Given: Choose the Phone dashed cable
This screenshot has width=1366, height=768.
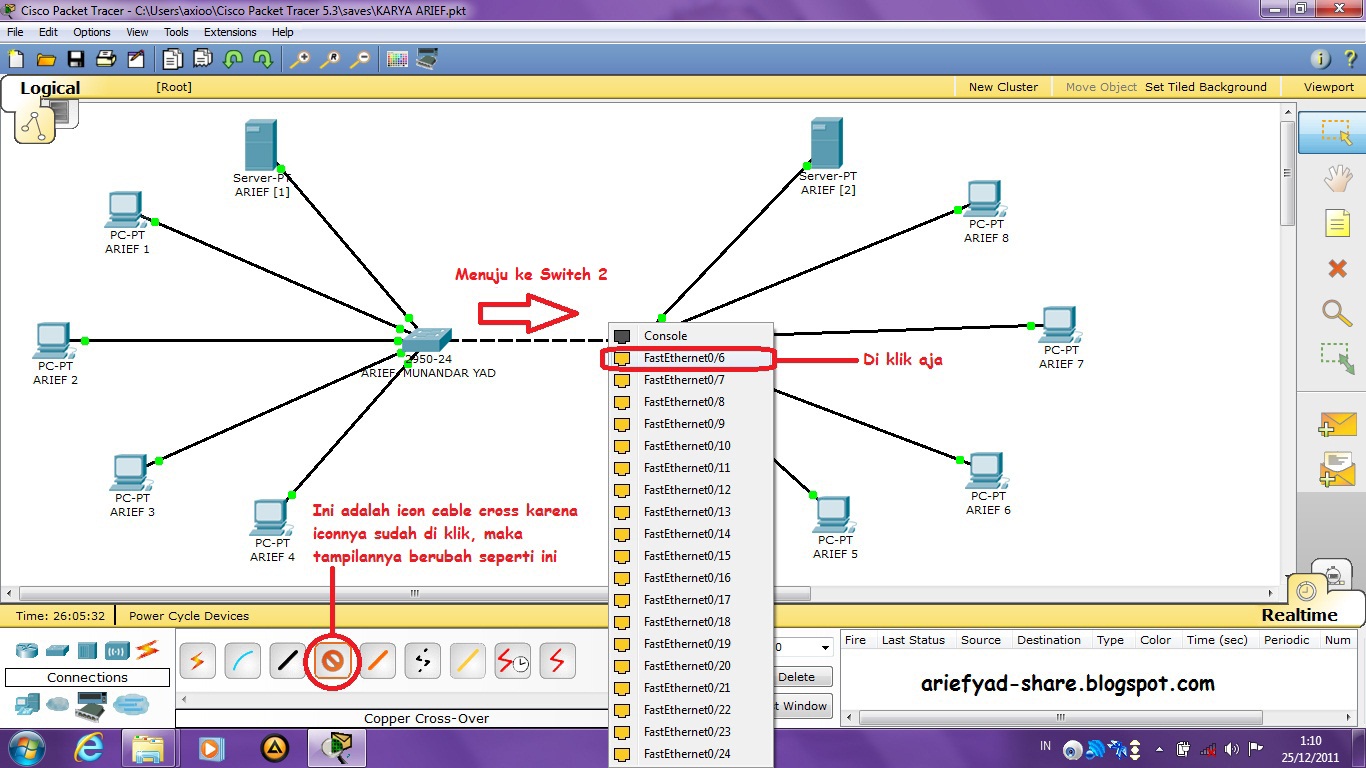Looking at the screenshot, I should pyautogui.click(x=422, y=660).
